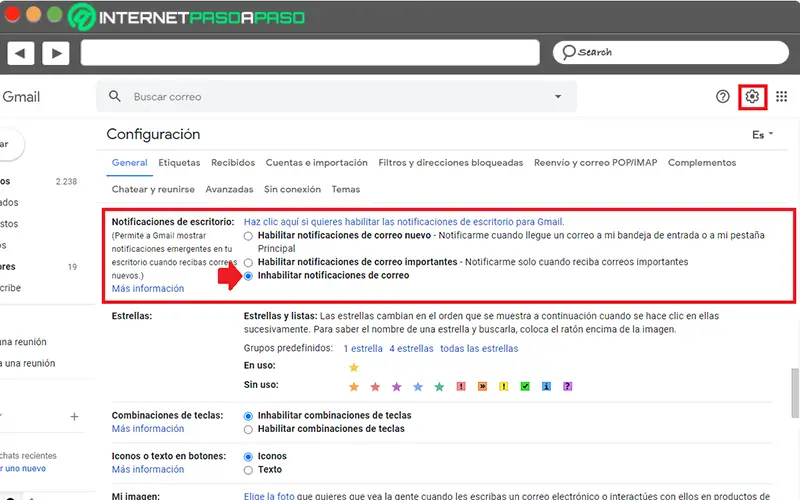Click the browser Search field
The height and width of the screenshot is (500, 800).
(x=670, y=52)
